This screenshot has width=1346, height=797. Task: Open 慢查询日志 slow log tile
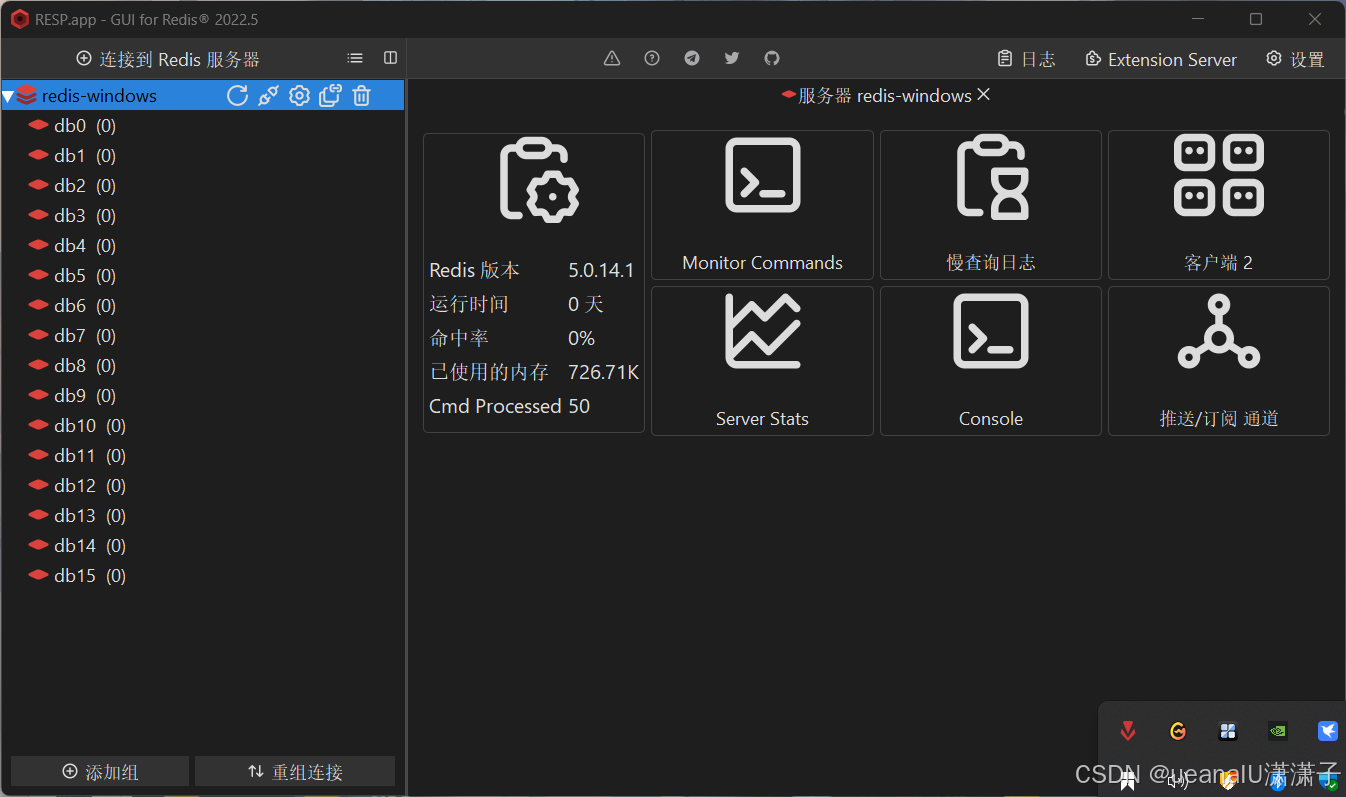point(991,205)
